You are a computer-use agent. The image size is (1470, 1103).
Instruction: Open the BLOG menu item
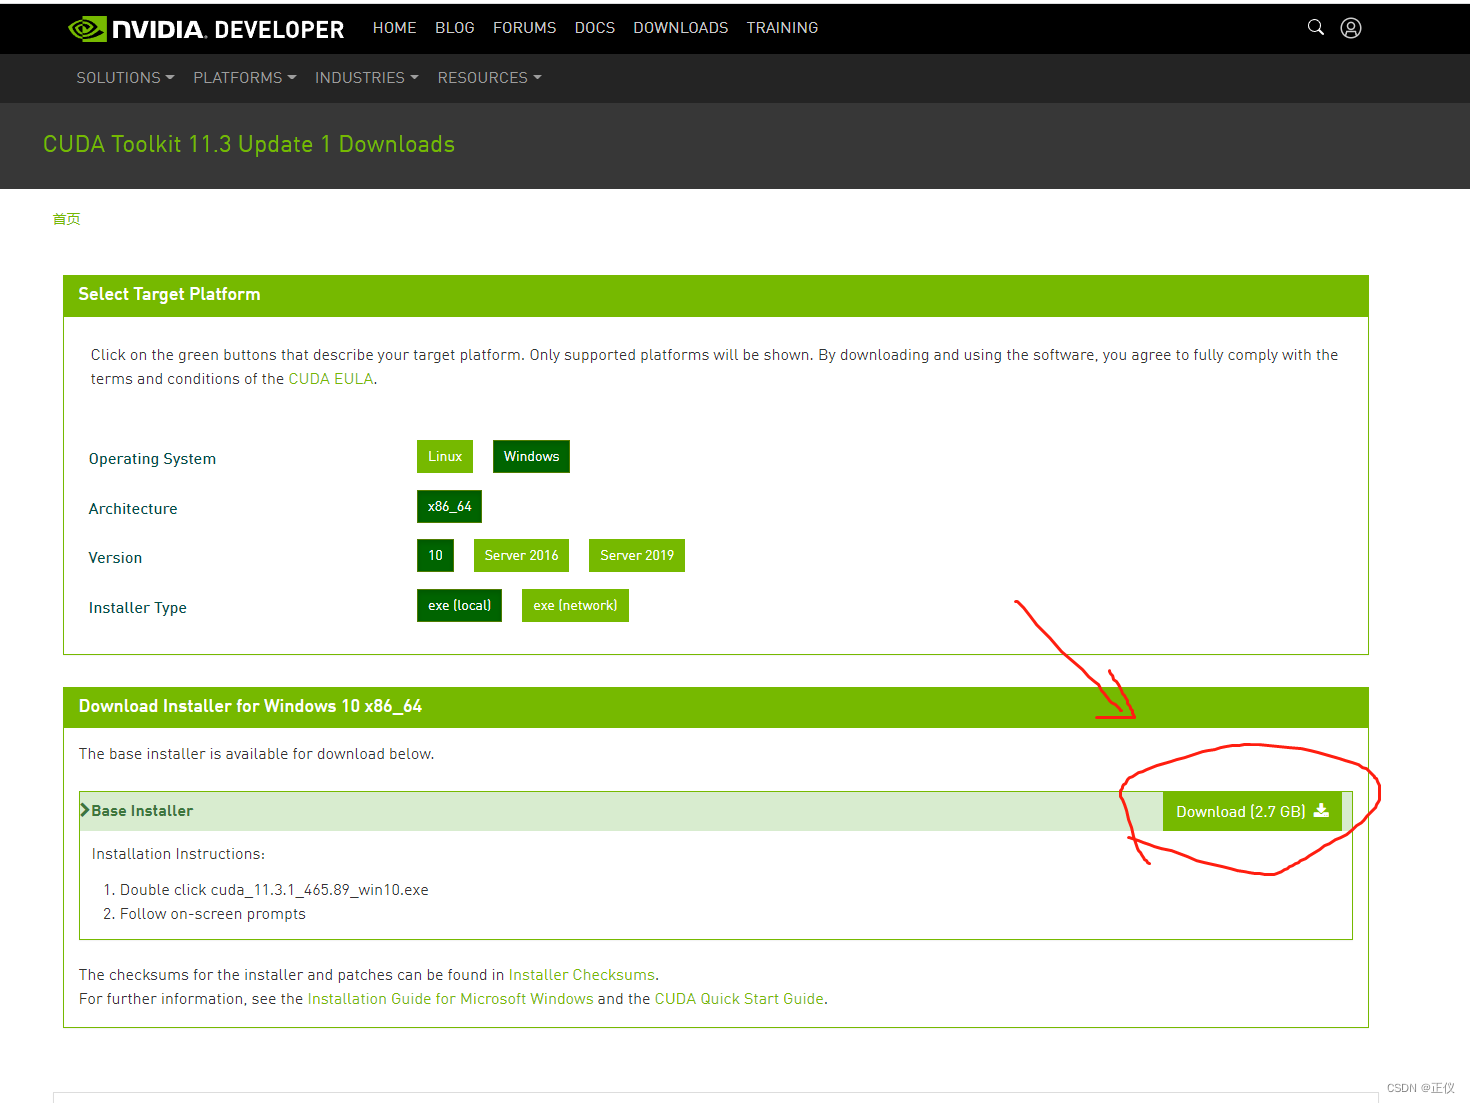pos(455,28)
